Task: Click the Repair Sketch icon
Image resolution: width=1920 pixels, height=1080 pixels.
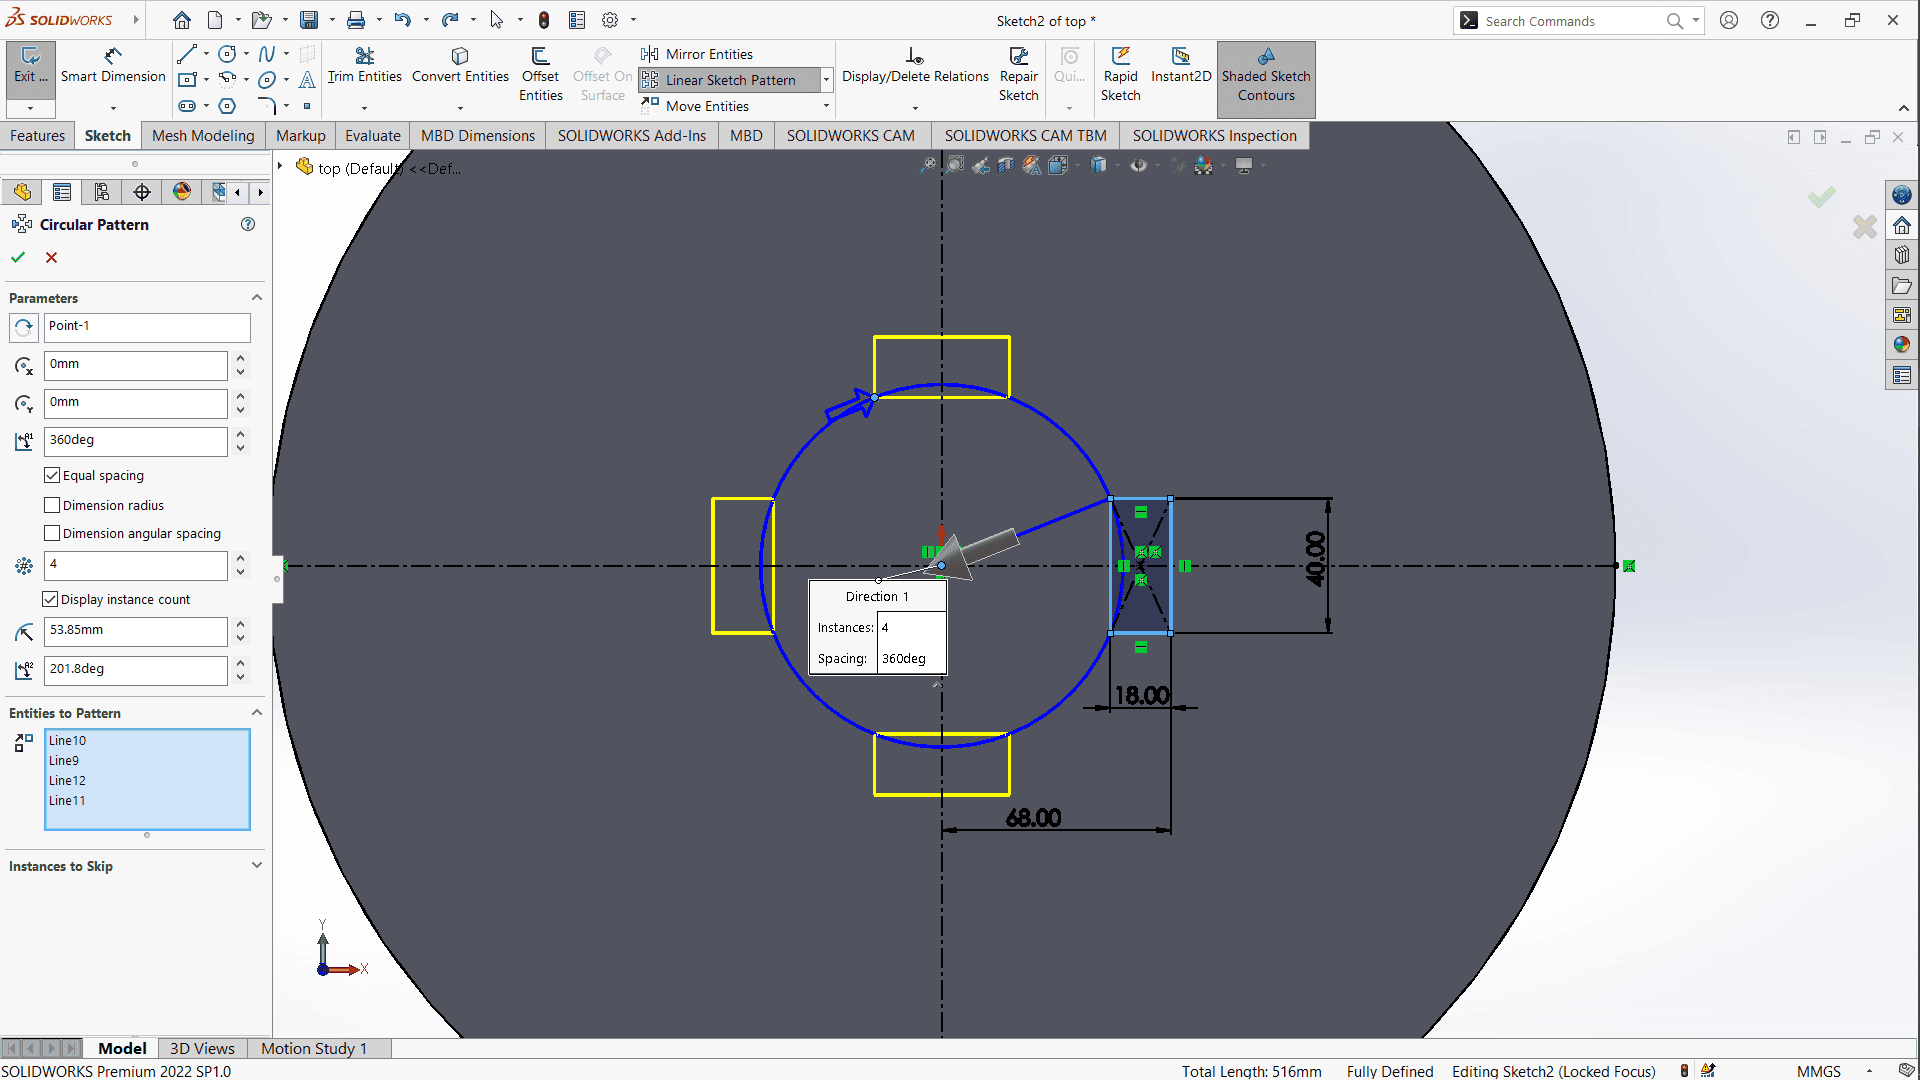Action: [x=1019, y=56]
